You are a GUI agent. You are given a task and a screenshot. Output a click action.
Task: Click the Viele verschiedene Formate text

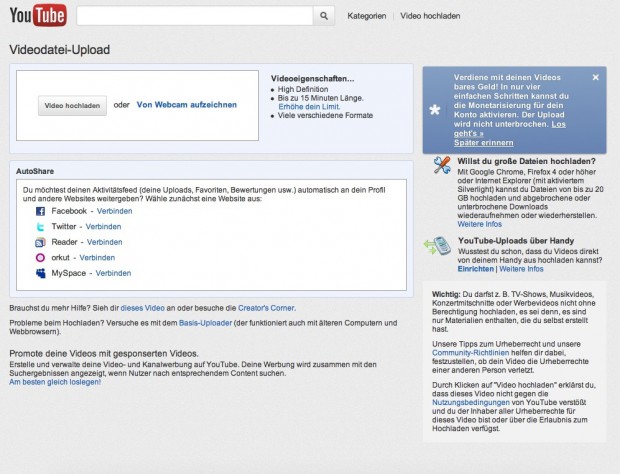325,115
